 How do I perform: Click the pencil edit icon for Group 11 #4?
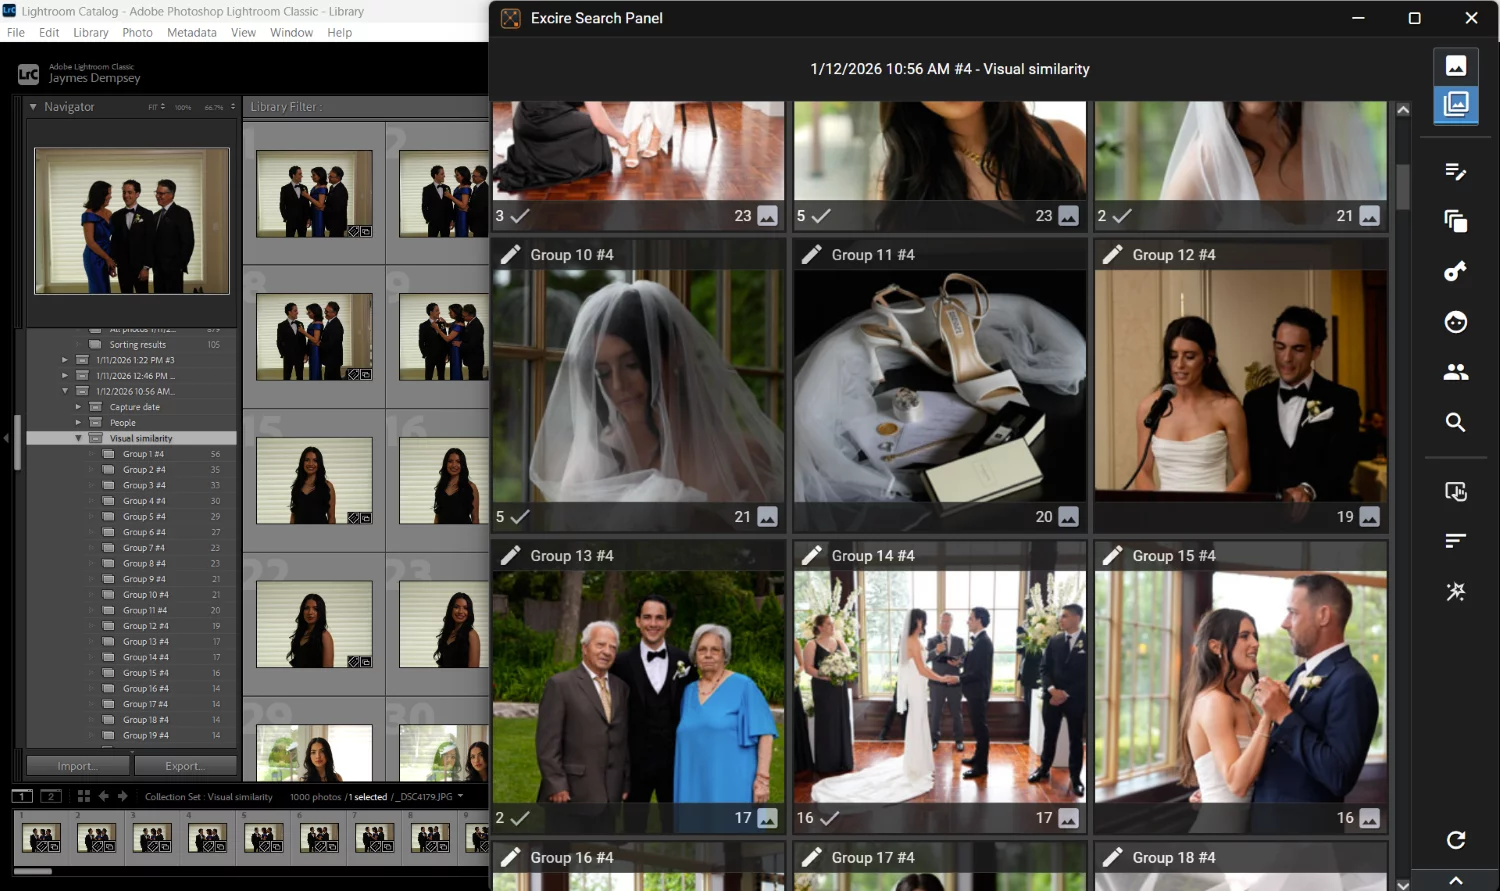pos(811,255)
